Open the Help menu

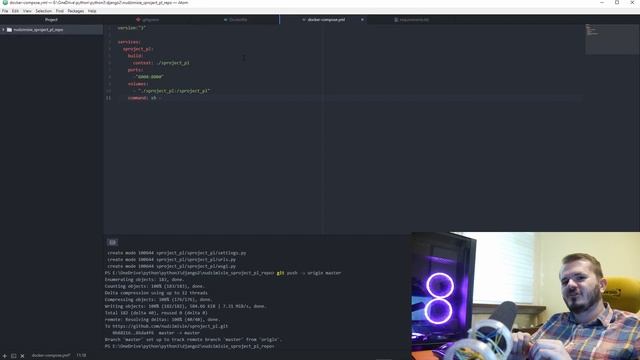[x=92, y=11]
